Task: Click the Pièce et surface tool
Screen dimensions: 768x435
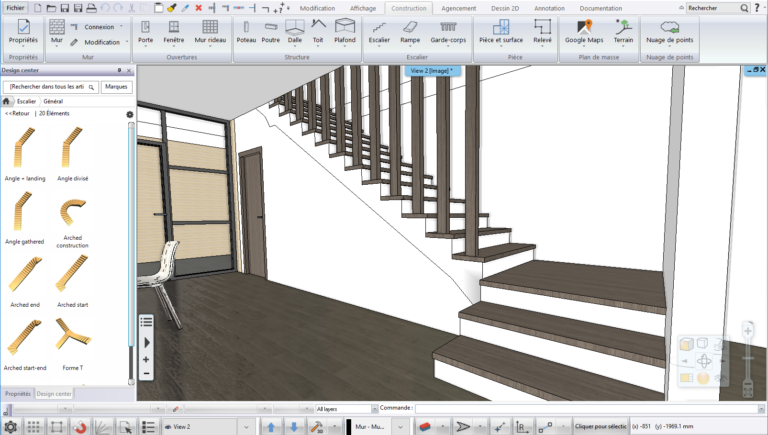Action: click(x=501, y=32)
